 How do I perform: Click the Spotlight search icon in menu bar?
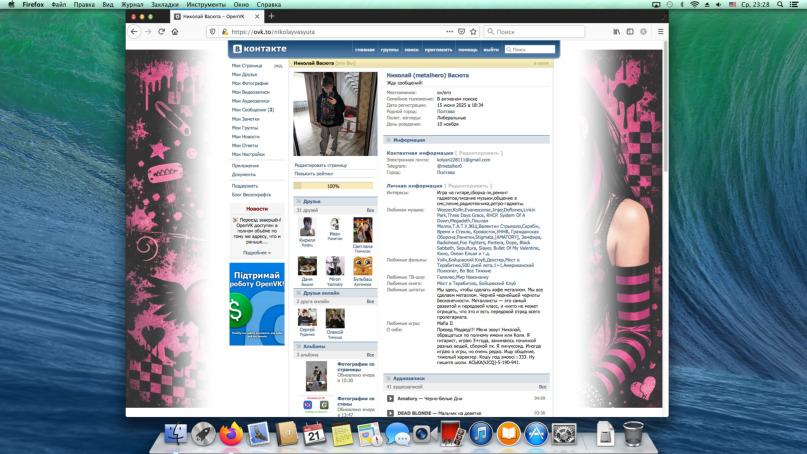780,4
